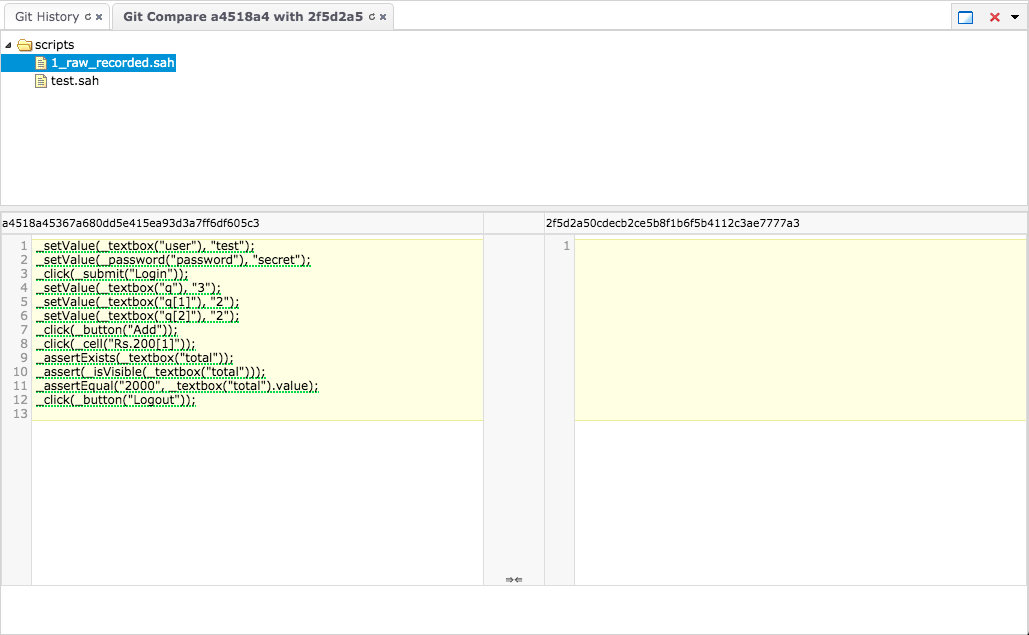Viewport: 1029px width, 635px height.
Task: Switch to the Git Compare tab
Action: [x=242, y=17]
